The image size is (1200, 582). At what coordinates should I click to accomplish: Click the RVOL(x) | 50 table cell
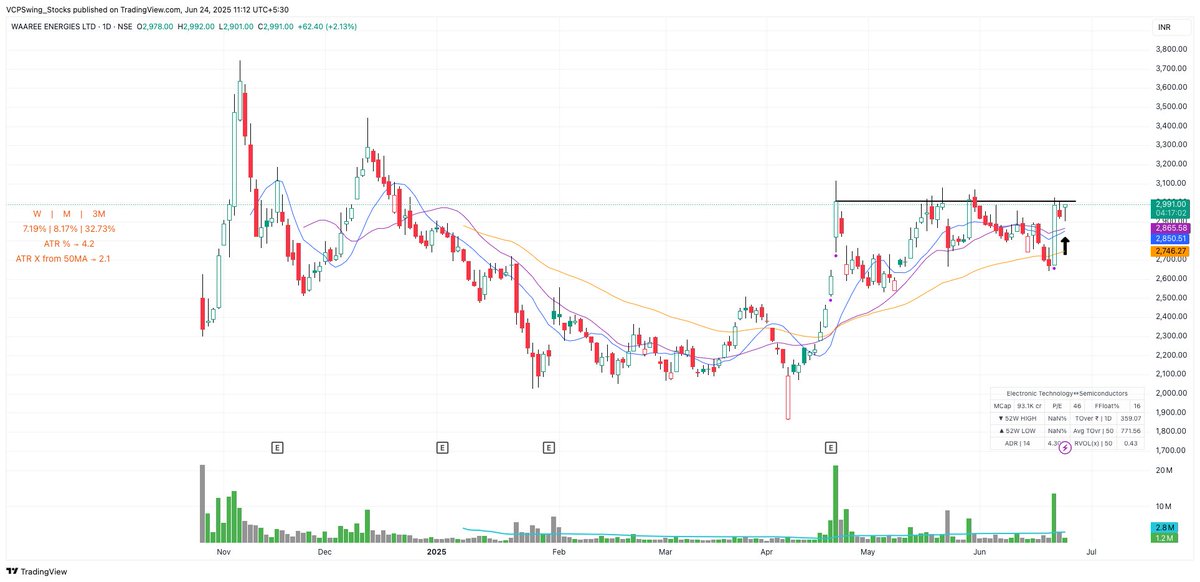[1094, 443]
